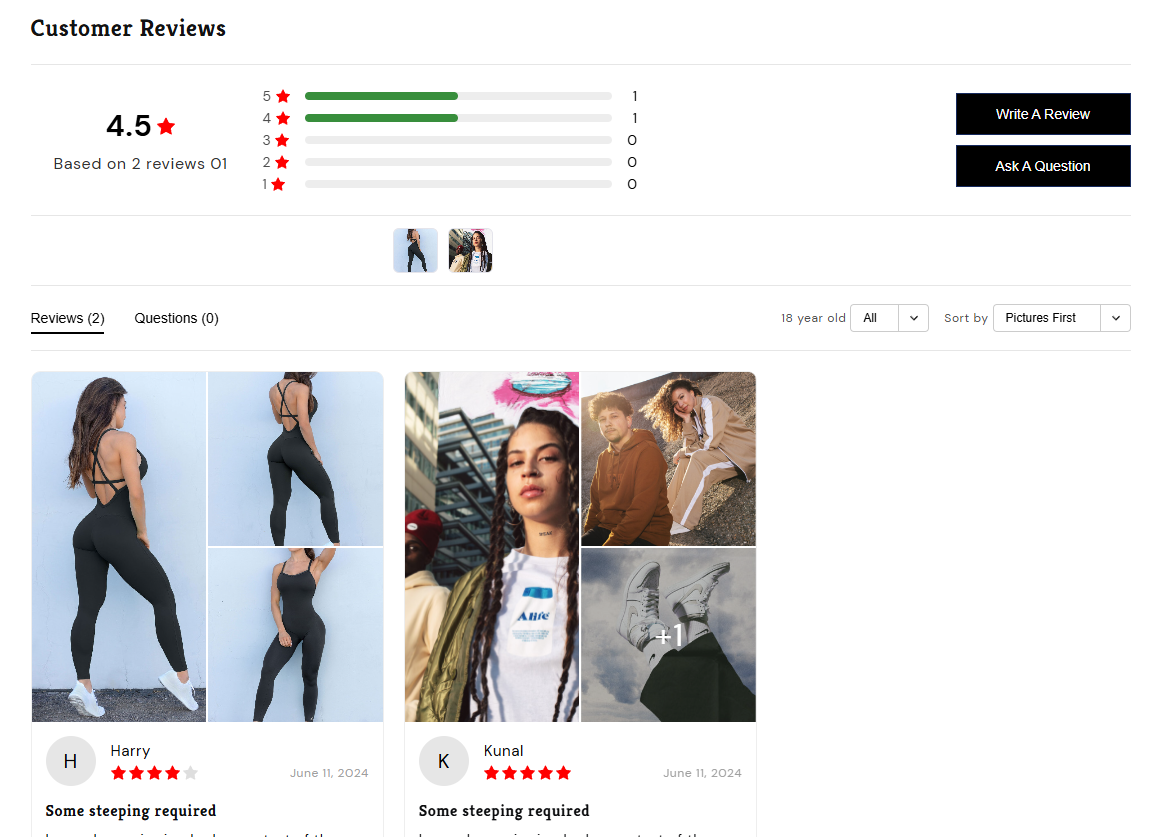Click the reviewer name Kunal
The image size is (1160, 837).
point(503,750)
